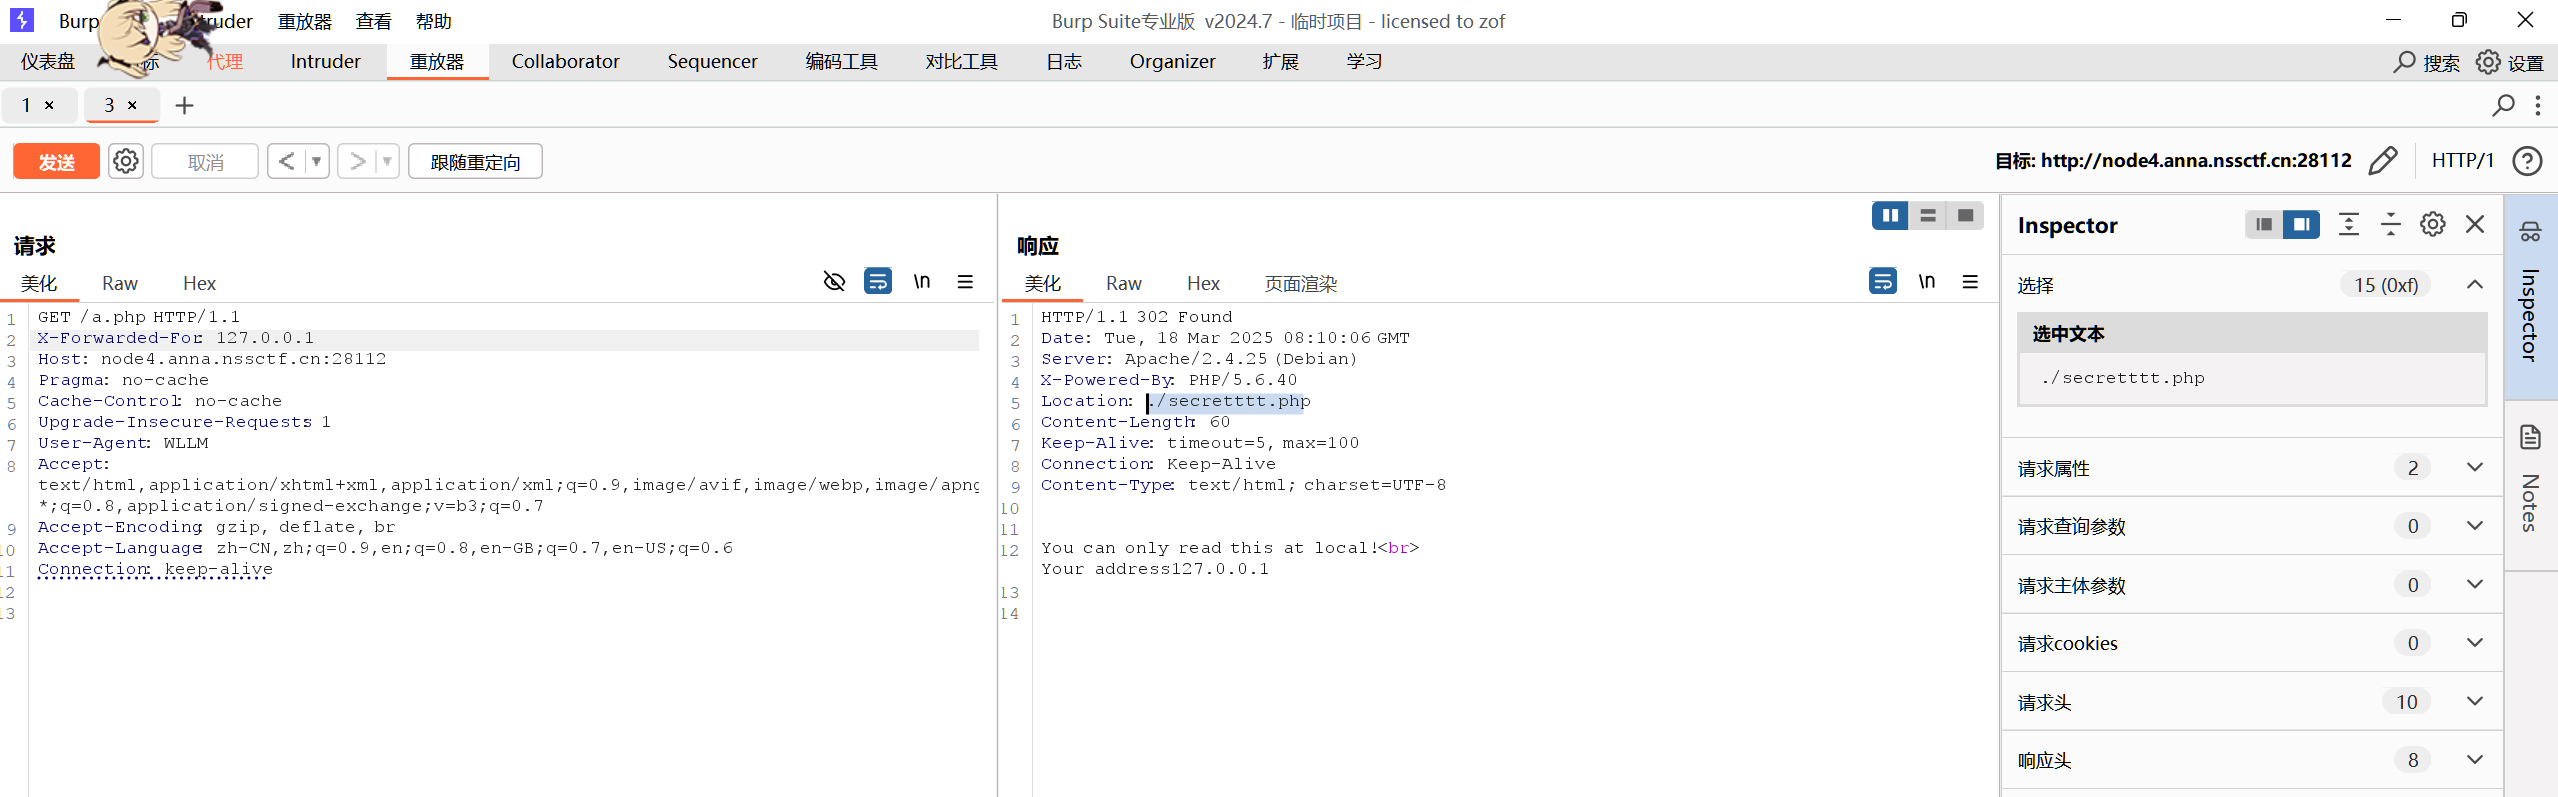The width and height of the screenshot is (2558, 797).
Task: Close the Inspector panel
Action: [x=2475, y=225]
